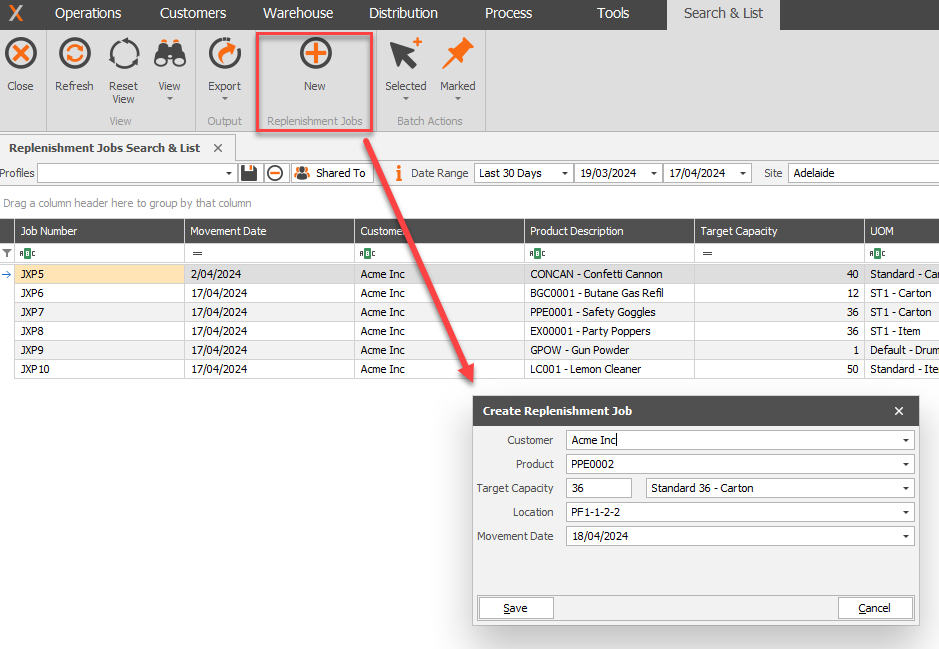939x649 pixels.
Task: Open the Marked pin icon
Action: [458, 54]
